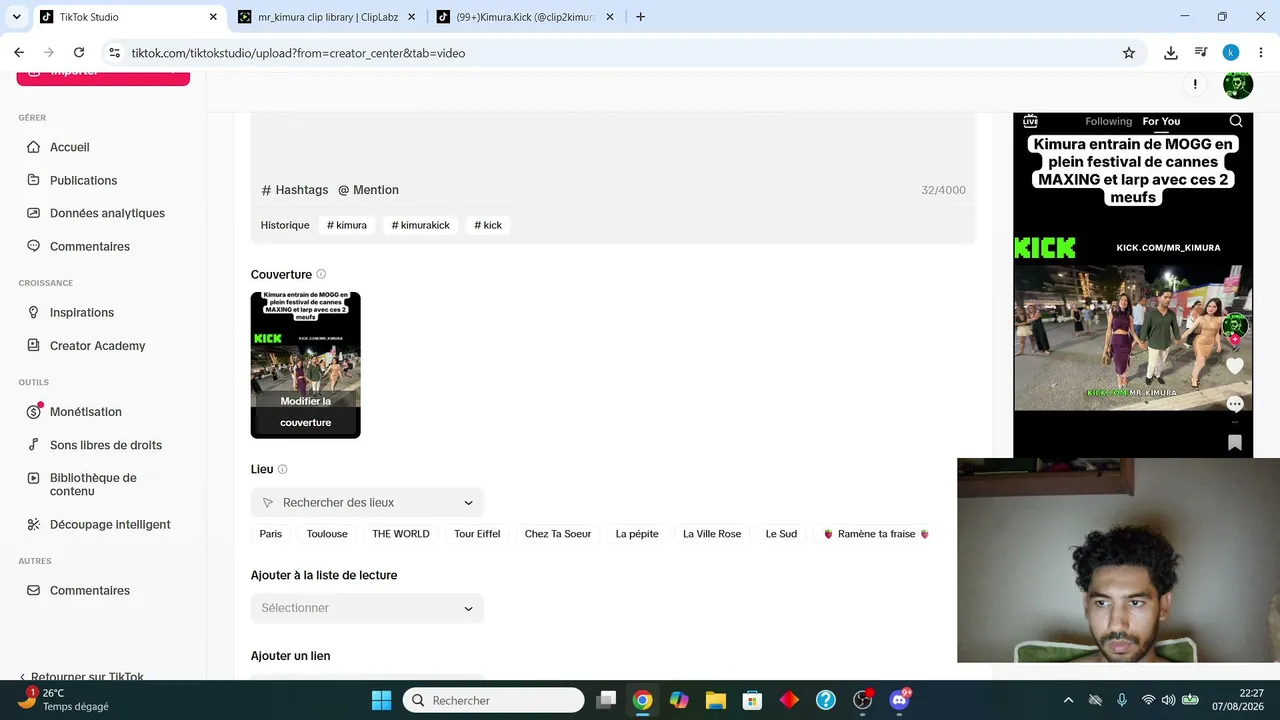This screenshot has height=720, width=1280.
Task: Click the heart like icon in preview
Action: [x=1235, y=366]
